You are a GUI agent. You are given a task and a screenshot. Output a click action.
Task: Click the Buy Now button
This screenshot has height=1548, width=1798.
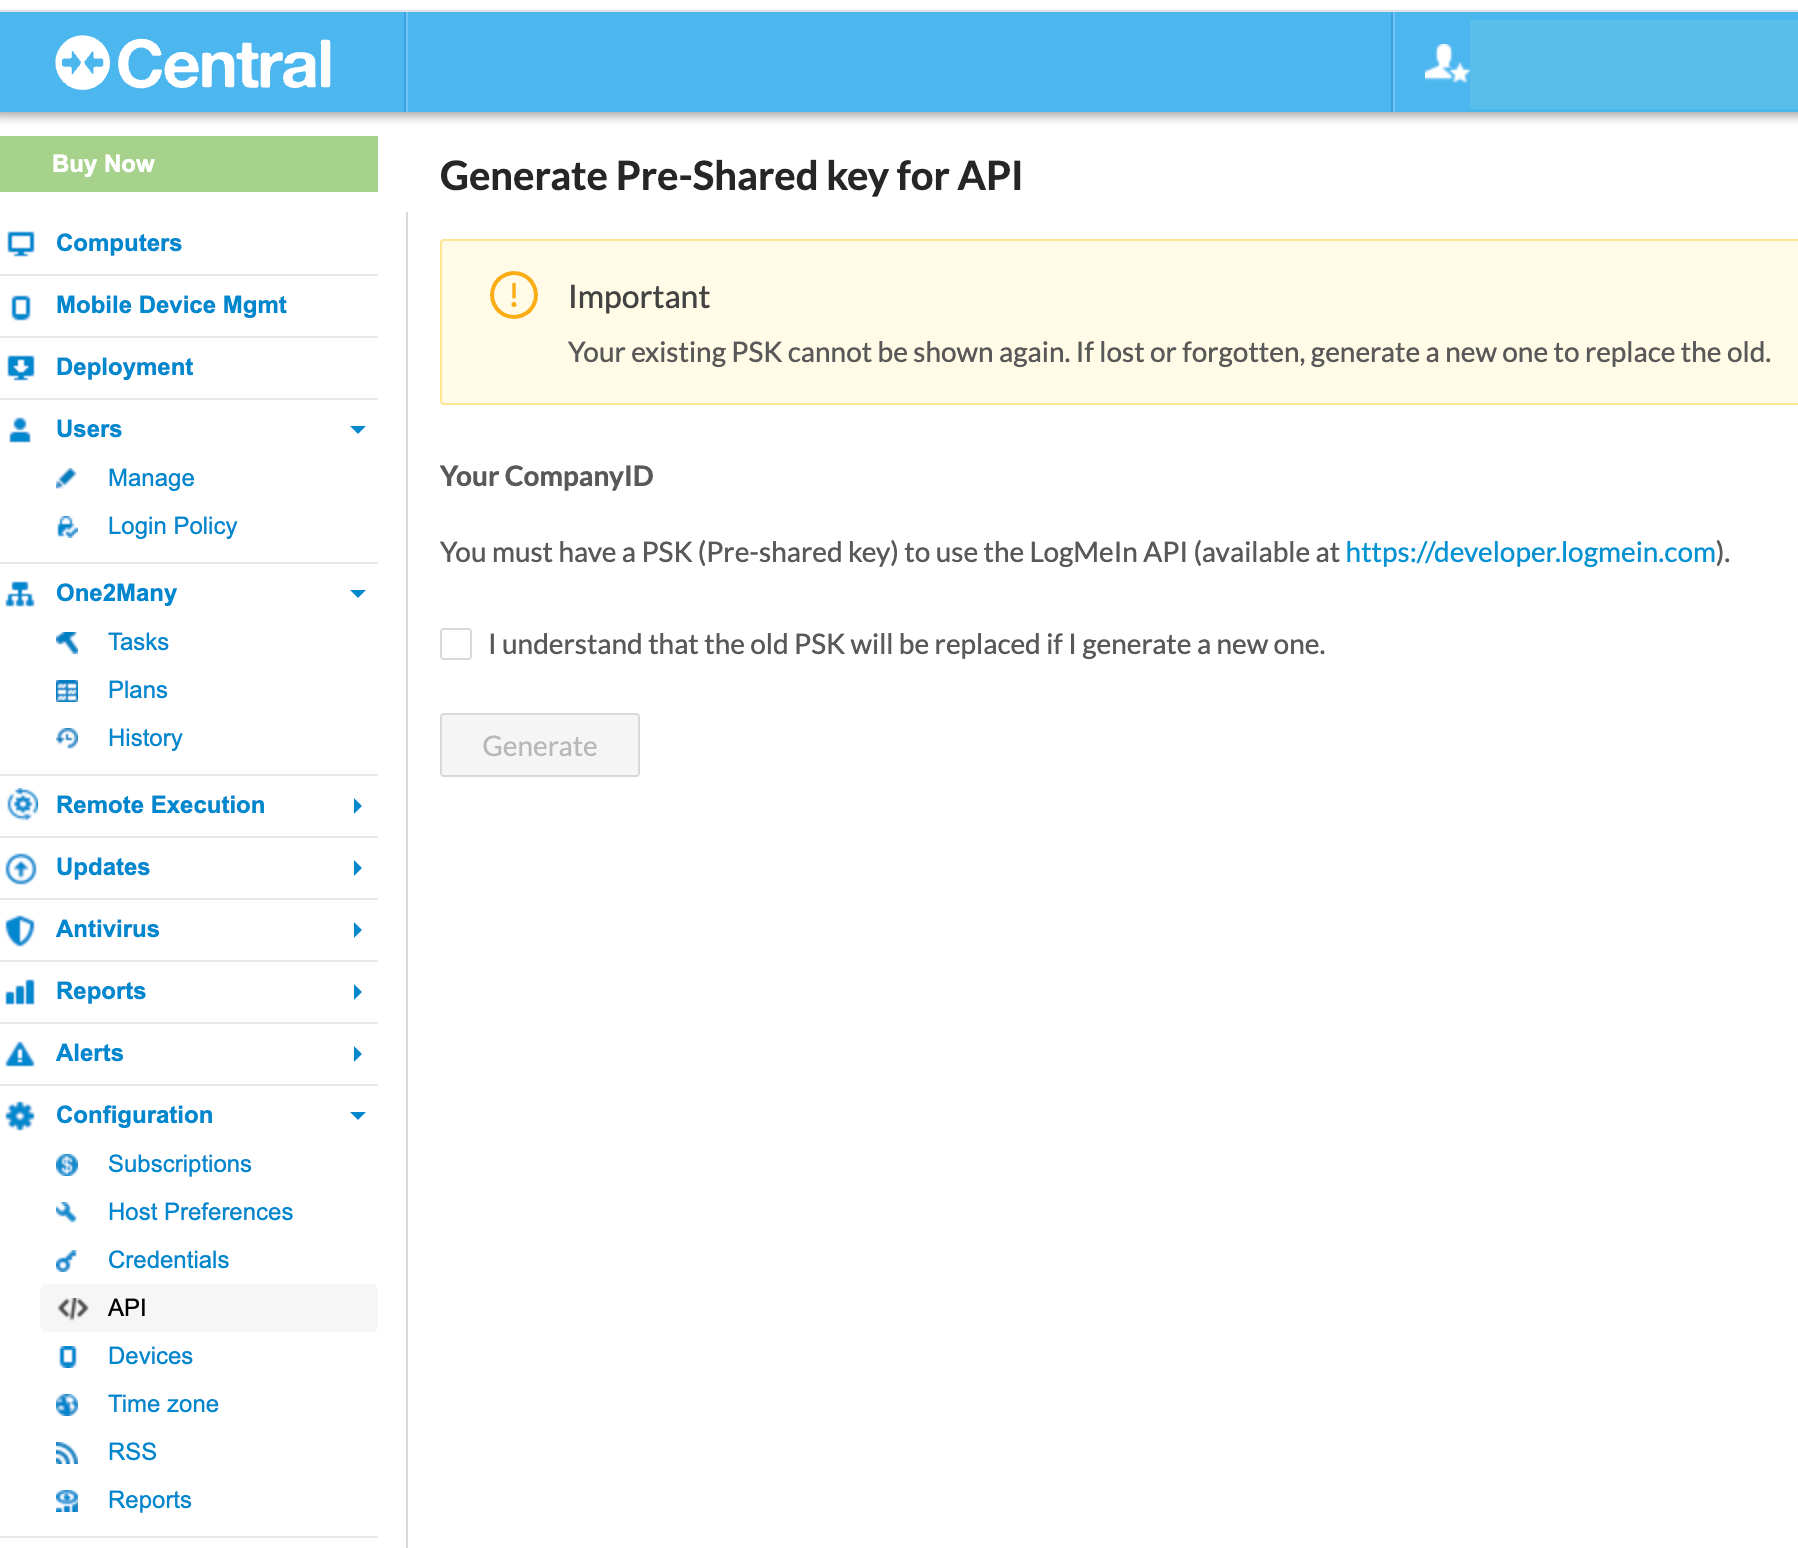189,164
